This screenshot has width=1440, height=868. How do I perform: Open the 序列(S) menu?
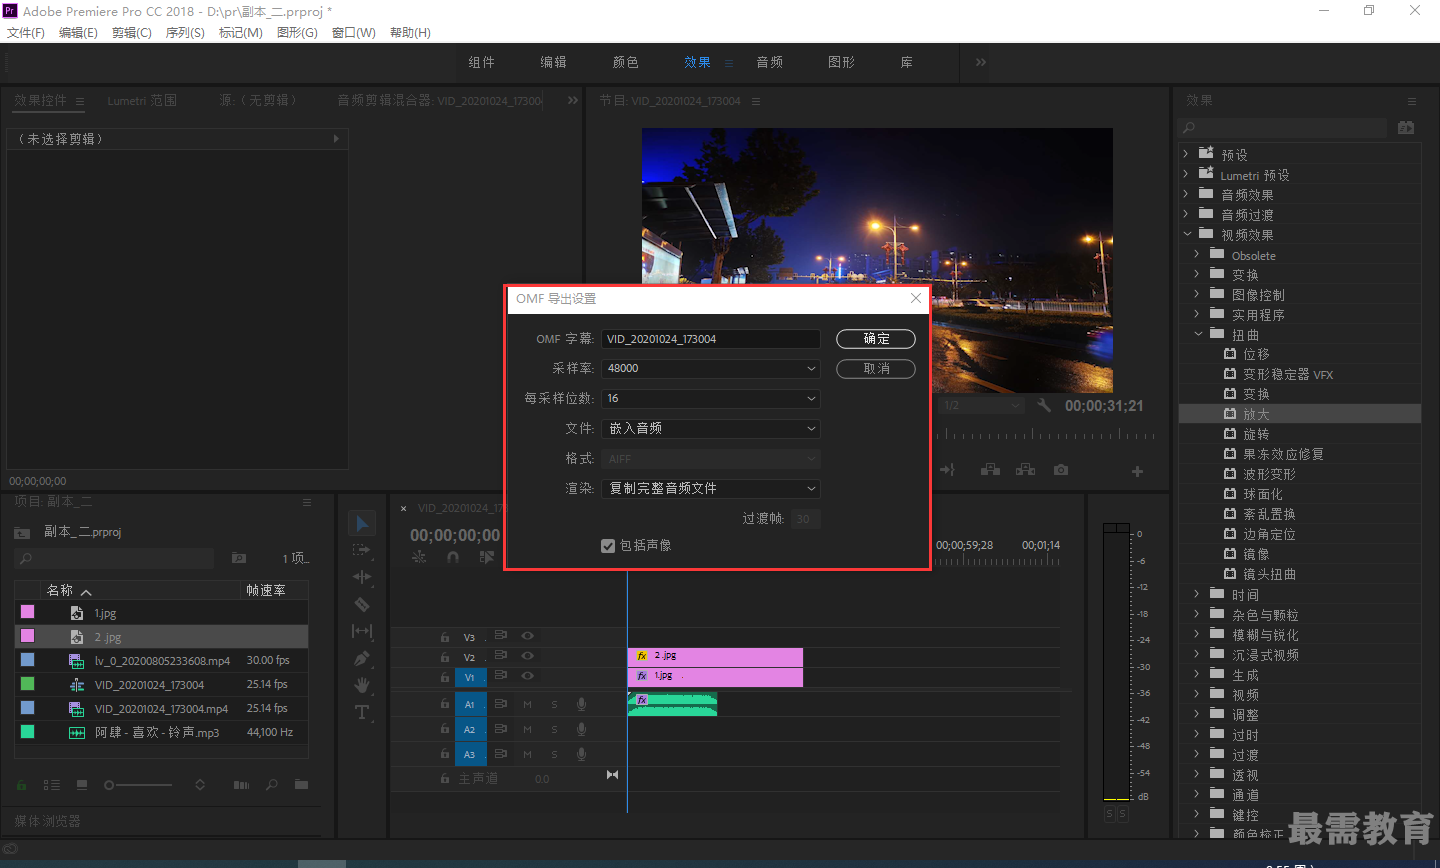point(185,32)
